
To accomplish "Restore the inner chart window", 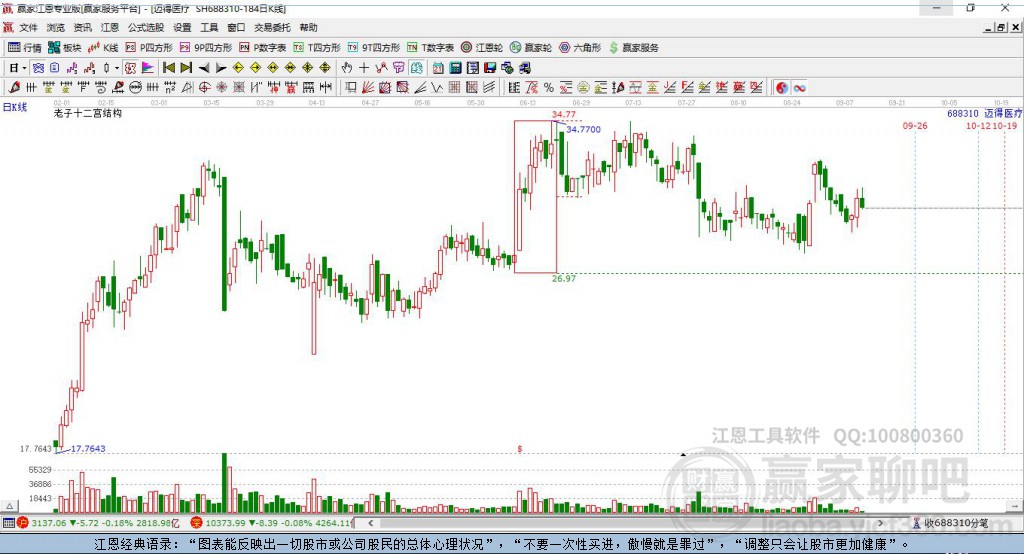I will click(1001, 27).
